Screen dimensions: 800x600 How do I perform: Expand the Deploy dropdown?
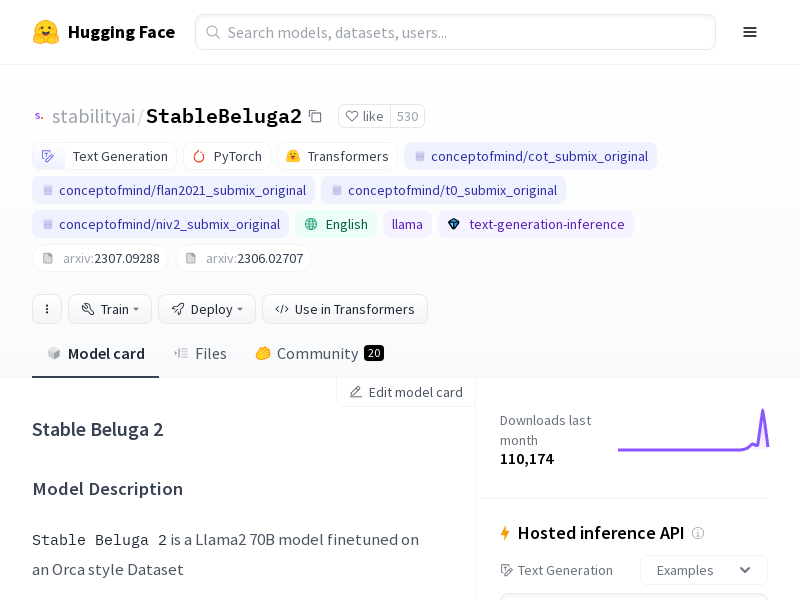(x=207, y=309)
